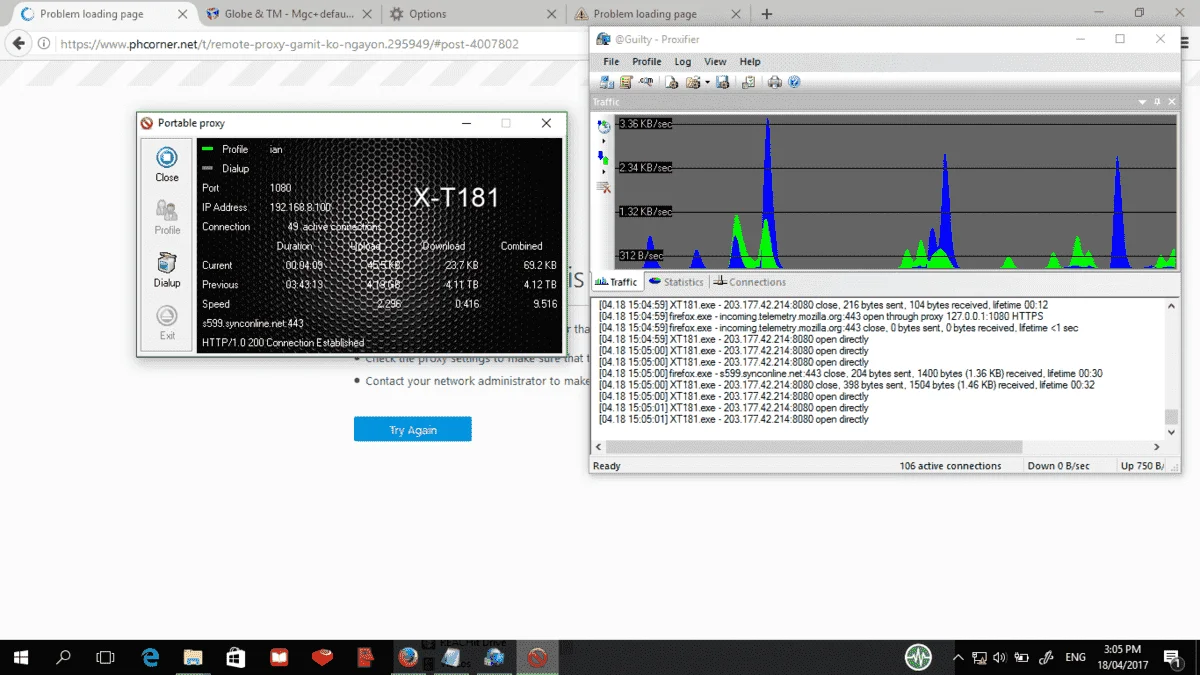Open the Profile menu in Proxifier

tap(647, 62)
